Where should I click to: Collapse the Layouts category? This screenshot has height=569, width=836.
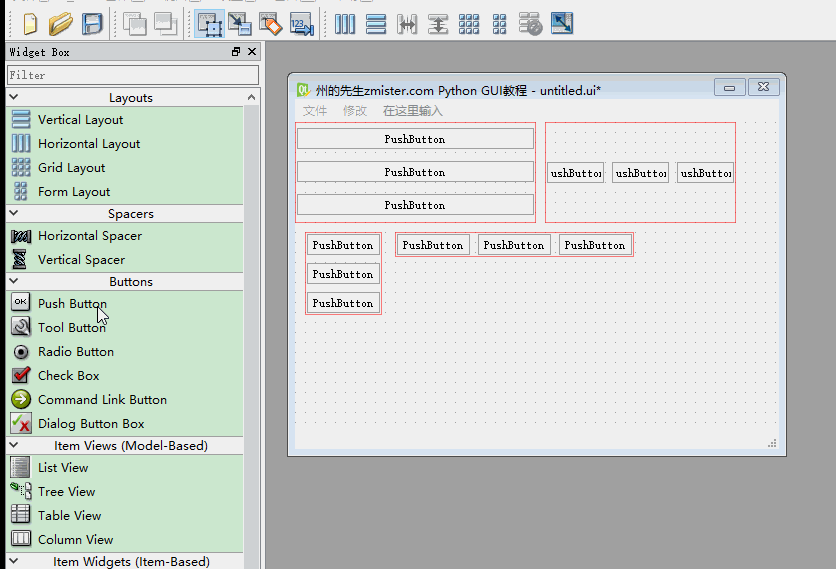[14, 97]
